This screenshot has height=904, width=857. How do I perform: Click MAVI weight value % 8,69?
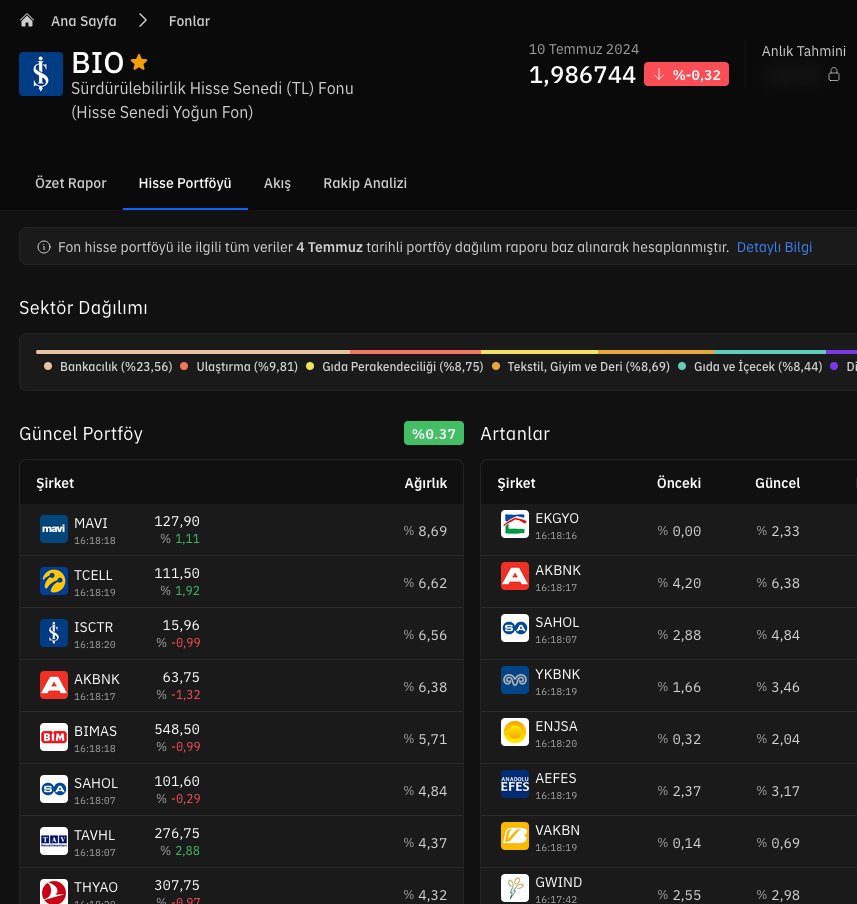click(x=425, y=531)
